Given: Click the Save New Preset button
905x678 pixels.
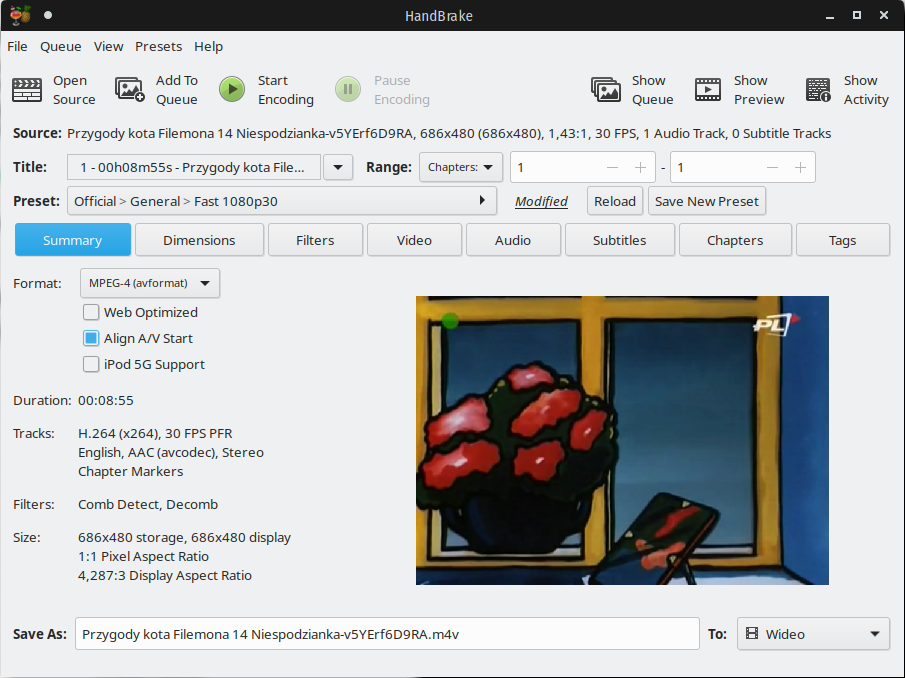Looking at the screenshot, I should coord(706,201).
